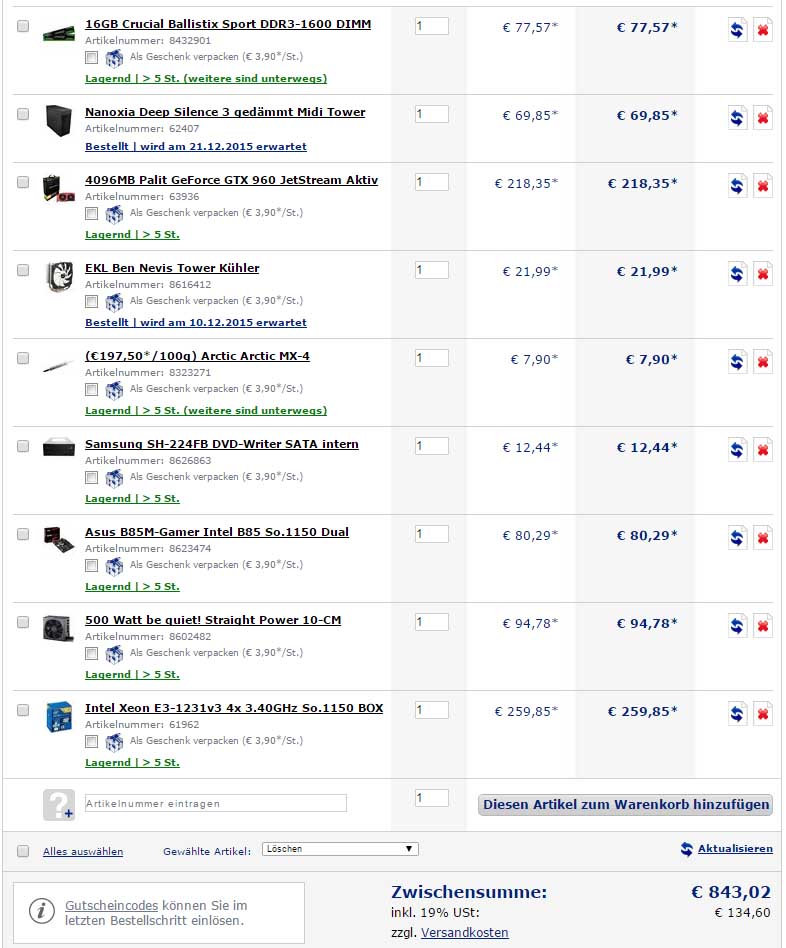Open Nanoxia availability 21.12.2015 link
786x948 pixels.
(x=196, y=147)
